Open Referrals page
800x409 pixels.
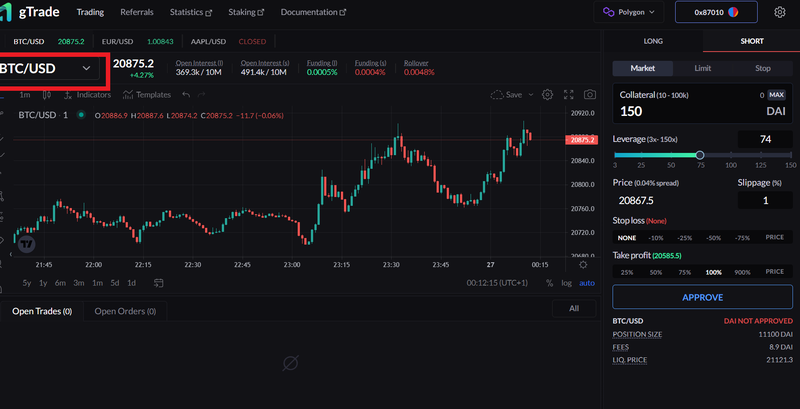pos(137,12)
